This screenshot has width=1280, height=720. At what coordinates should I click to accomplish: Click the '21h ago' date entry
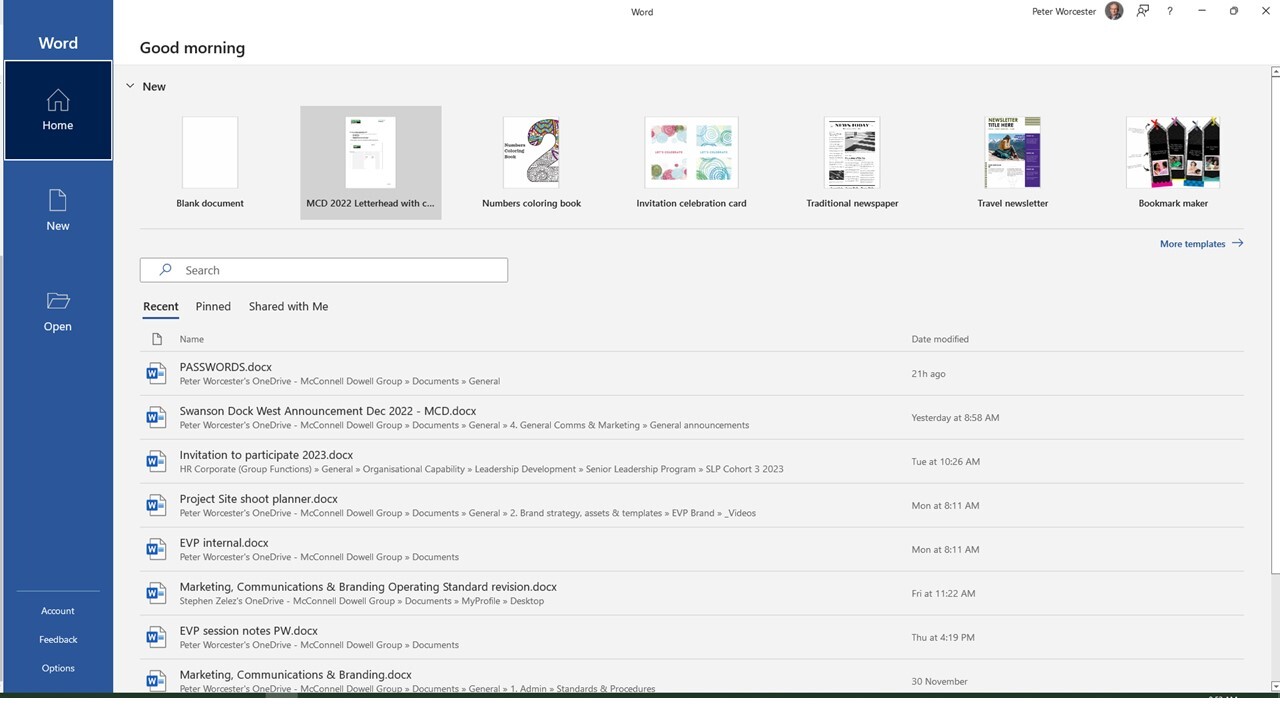[x=928, y=374]
